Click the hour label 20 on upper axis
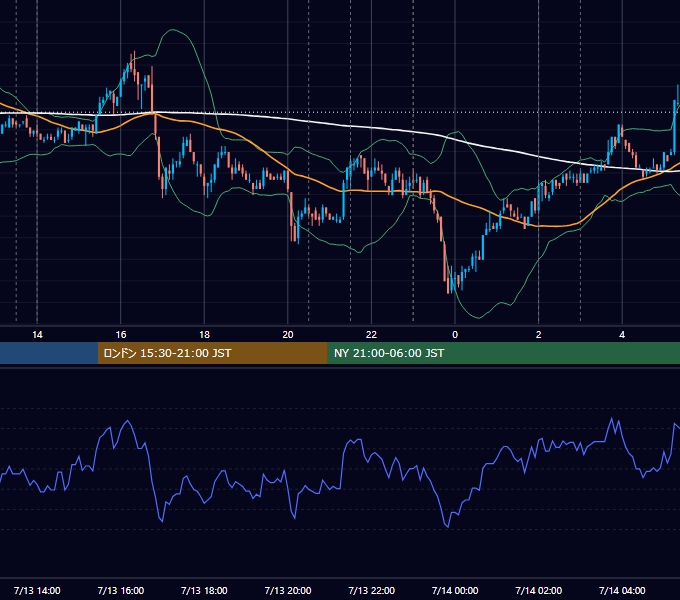The image size is (680, 600). [288, 335]
